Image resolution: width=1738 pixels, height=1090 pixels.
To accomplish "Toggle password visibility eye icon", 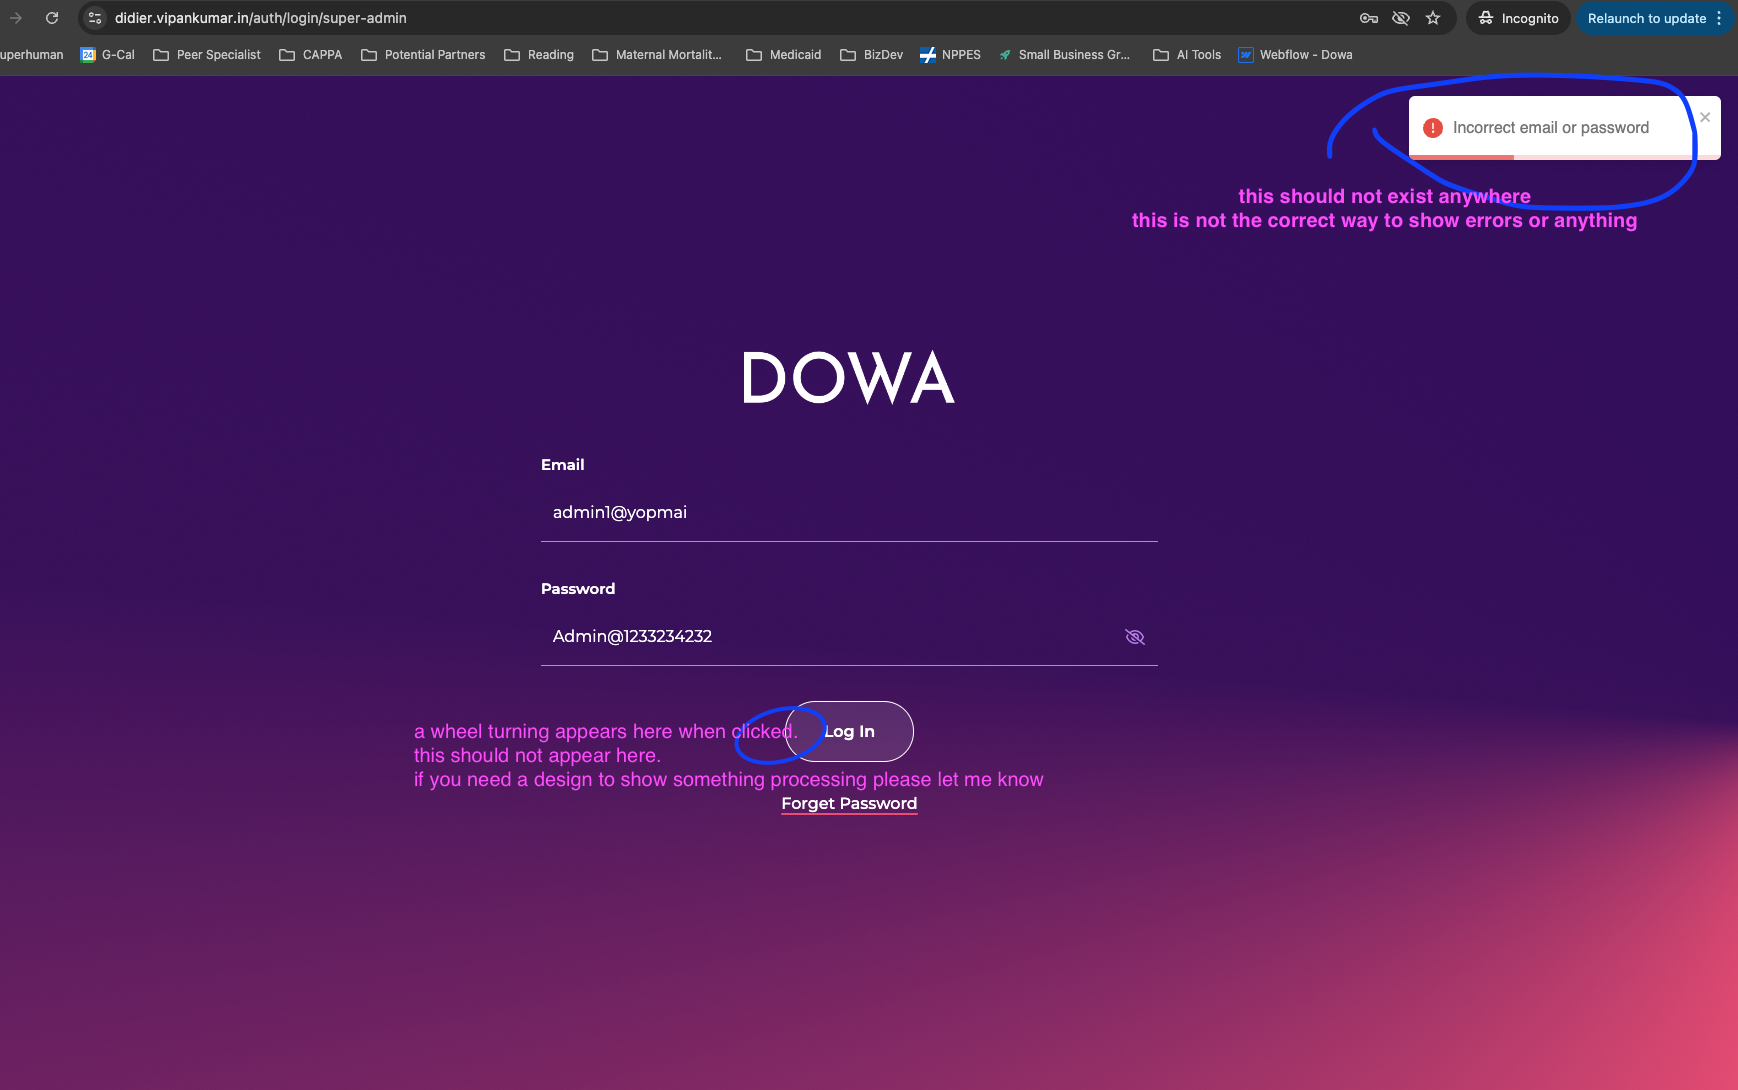I will point(1134,637).
